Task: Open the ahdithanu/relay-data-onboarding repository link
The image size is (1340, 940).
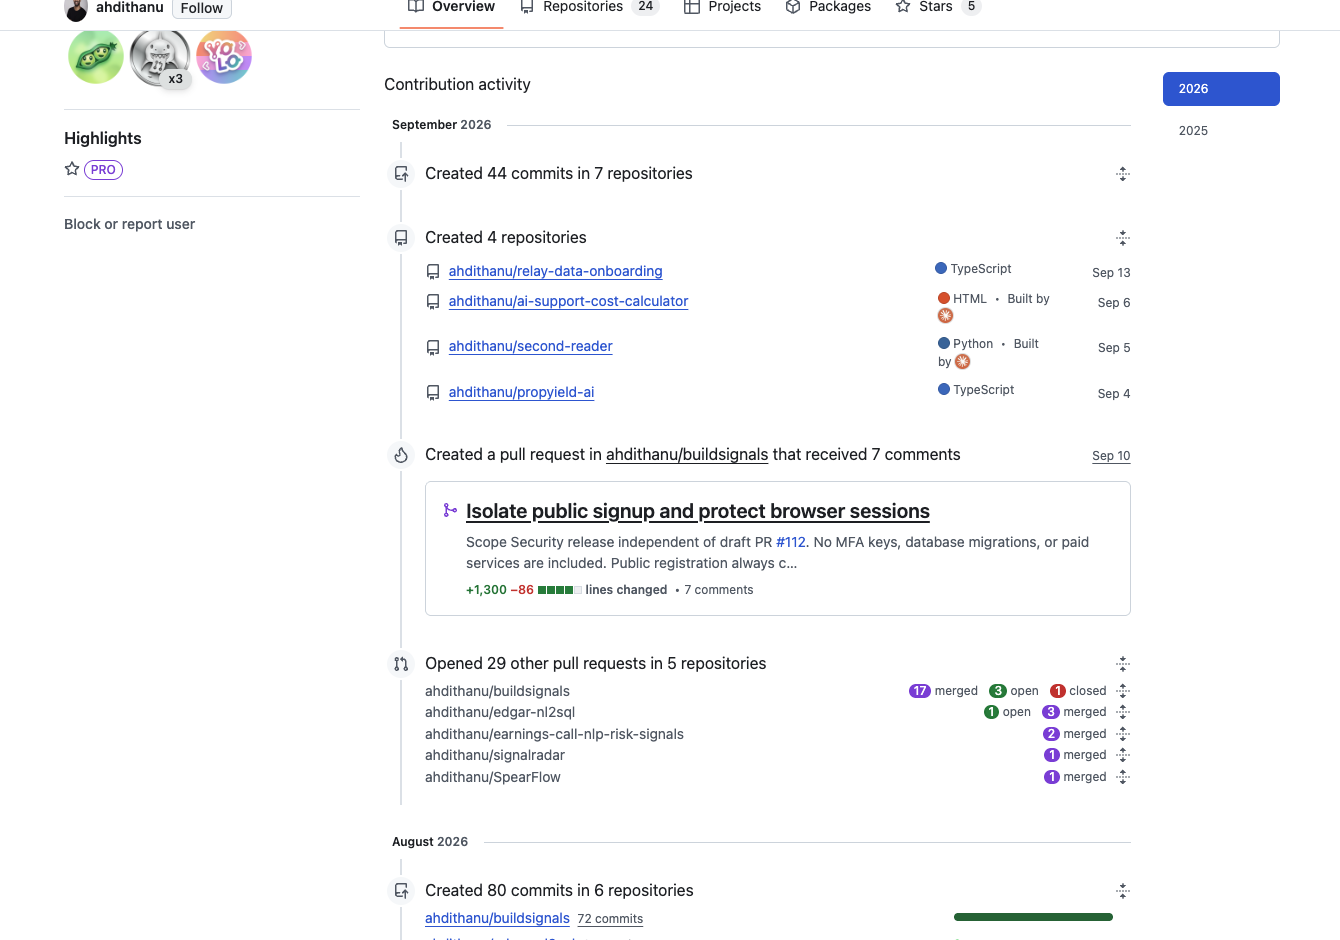Action: point(556,271)
